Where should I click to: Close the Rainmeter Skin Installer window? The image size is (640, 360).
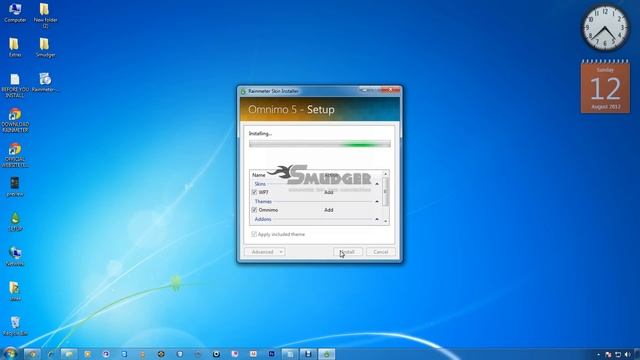(x=391, y=90)
